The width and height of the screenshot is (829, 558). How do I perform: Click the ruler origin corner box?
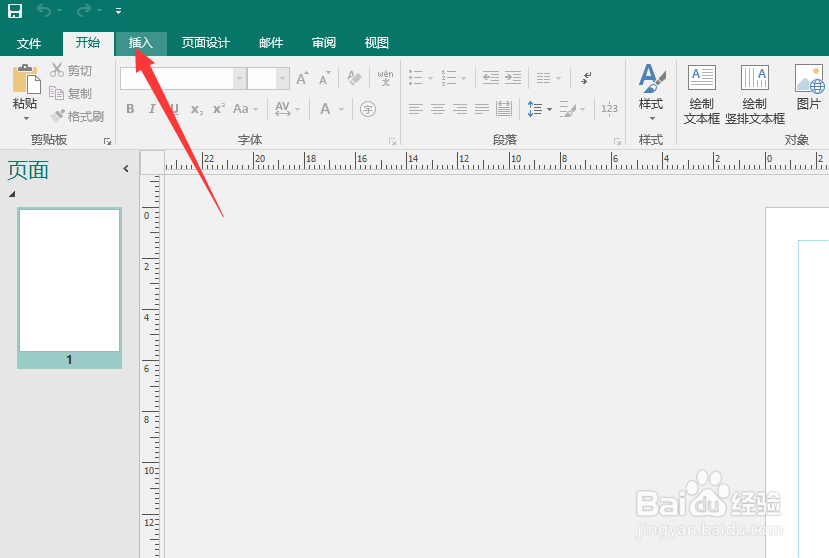pyautogui.click(x=152, y=163)
